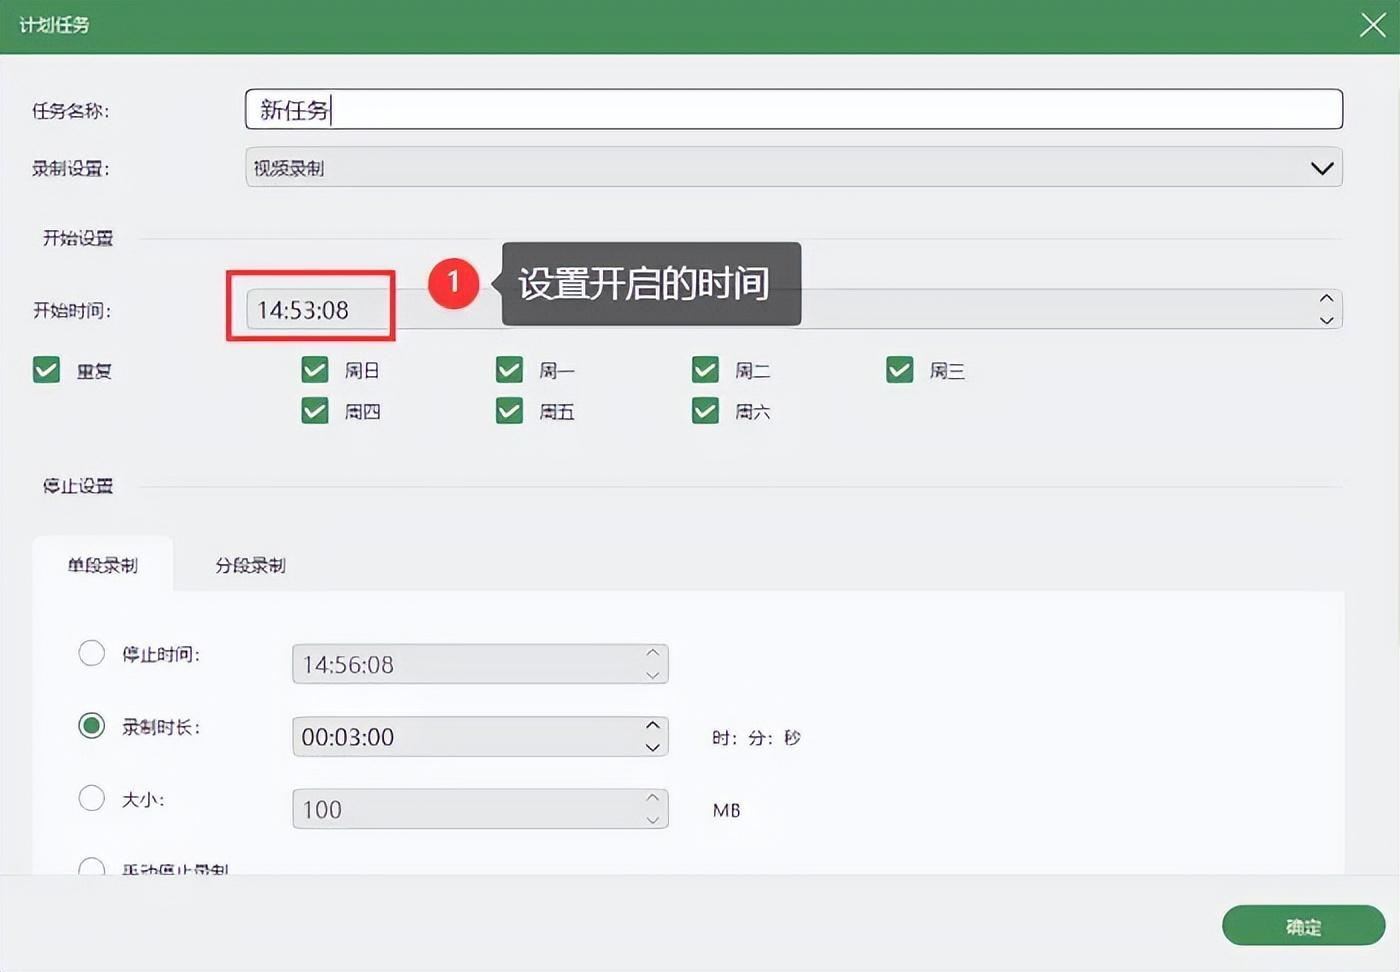Toggle the 周一 checkbox
This screenshot has height=972, width=1400.
[x=510, y=371]
